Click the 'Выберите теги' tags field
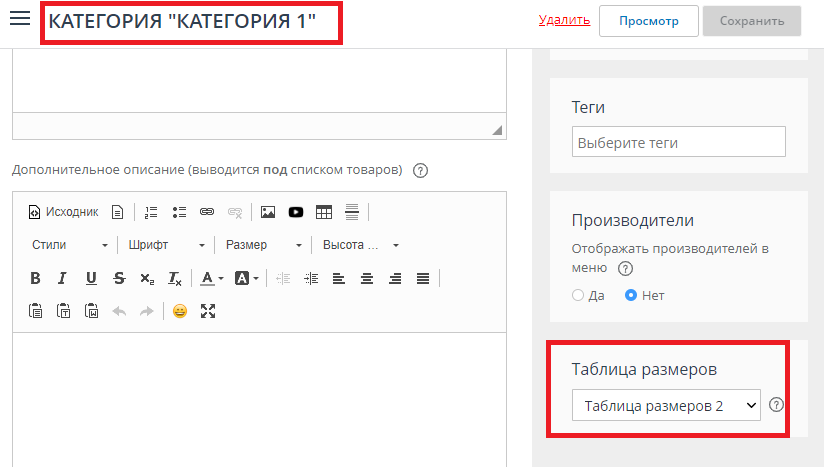The width and height of the screenshot is (834, 468). coord(679,142)
